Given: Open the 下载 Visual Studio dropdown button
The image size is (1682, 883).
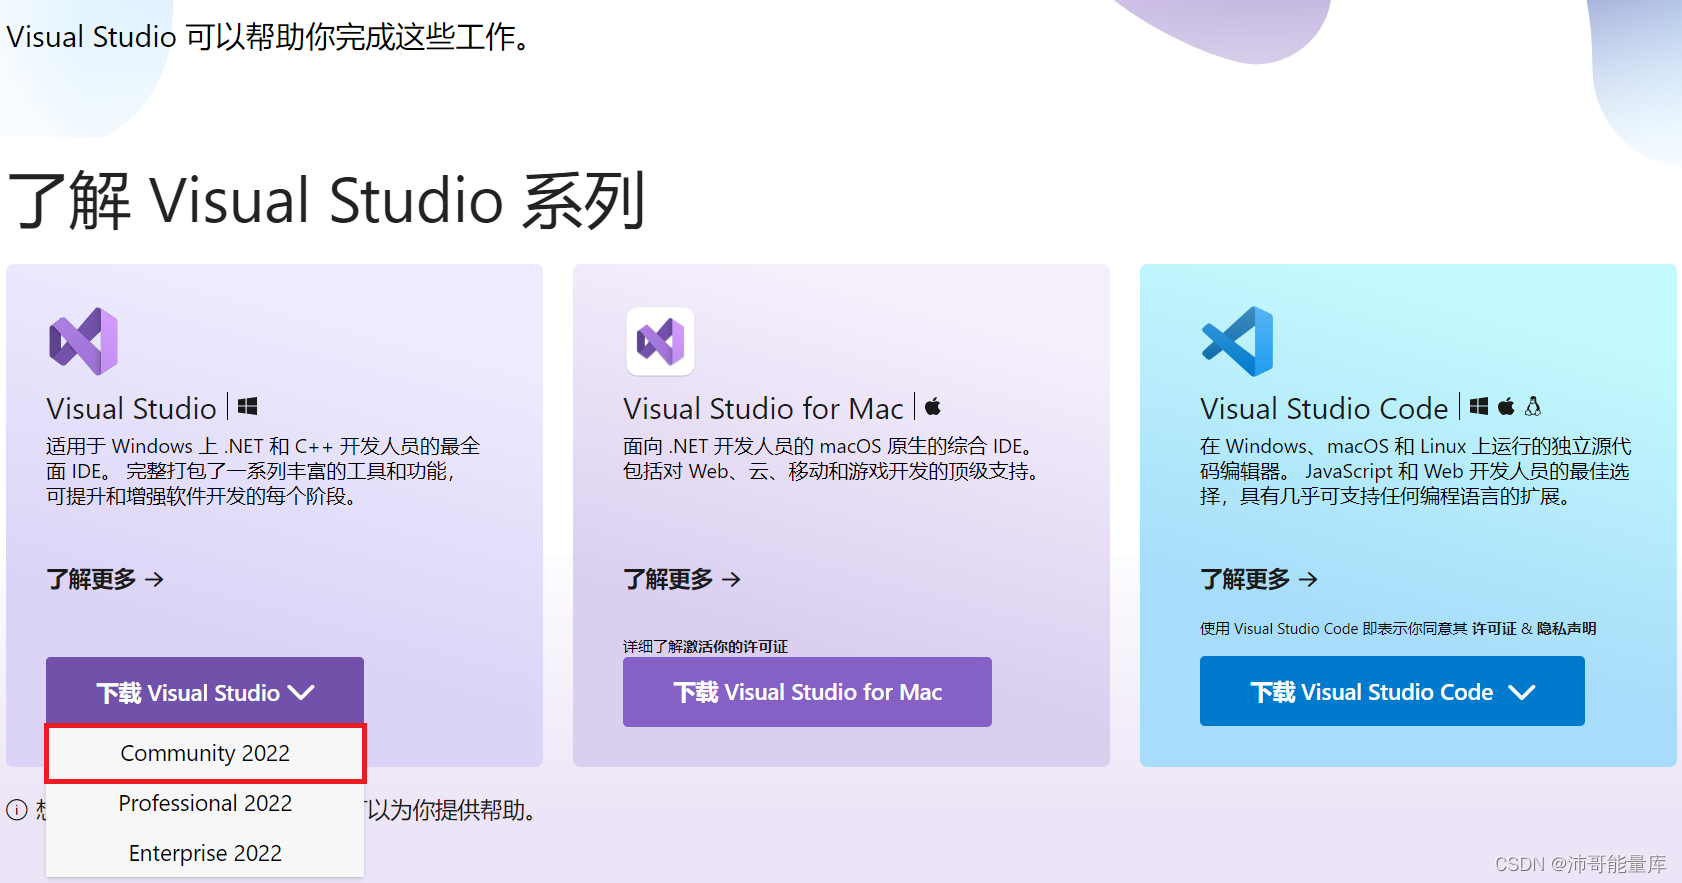Looking at the screenshot, I should (x=205, y=692).
